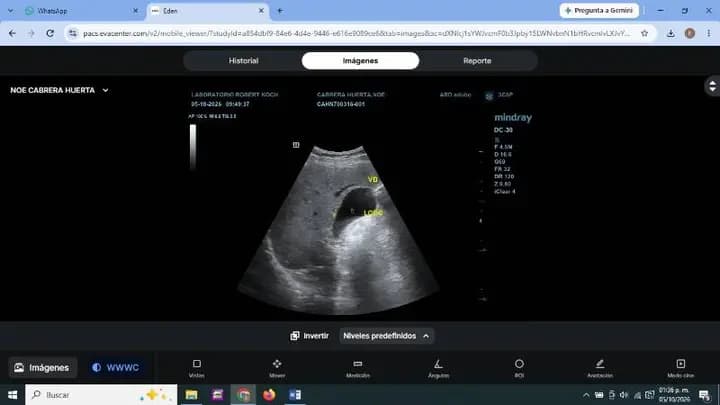Enable the WWWC window level tool
The height and width of the screenshot is (405, 720).
tap(116, 368)
